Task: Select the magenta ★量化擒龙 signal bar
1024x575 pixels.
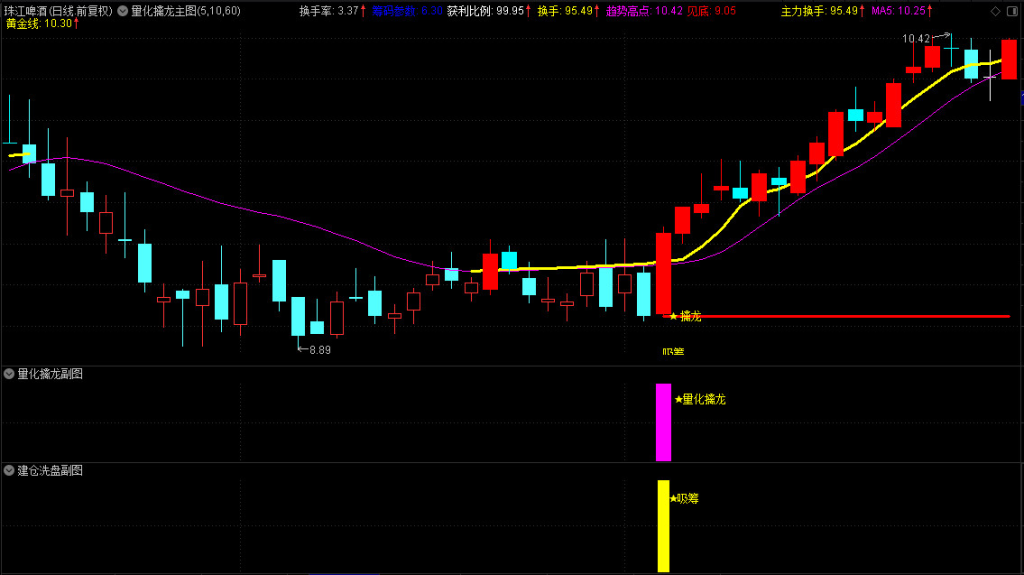Action: click(x=664, y=422)
